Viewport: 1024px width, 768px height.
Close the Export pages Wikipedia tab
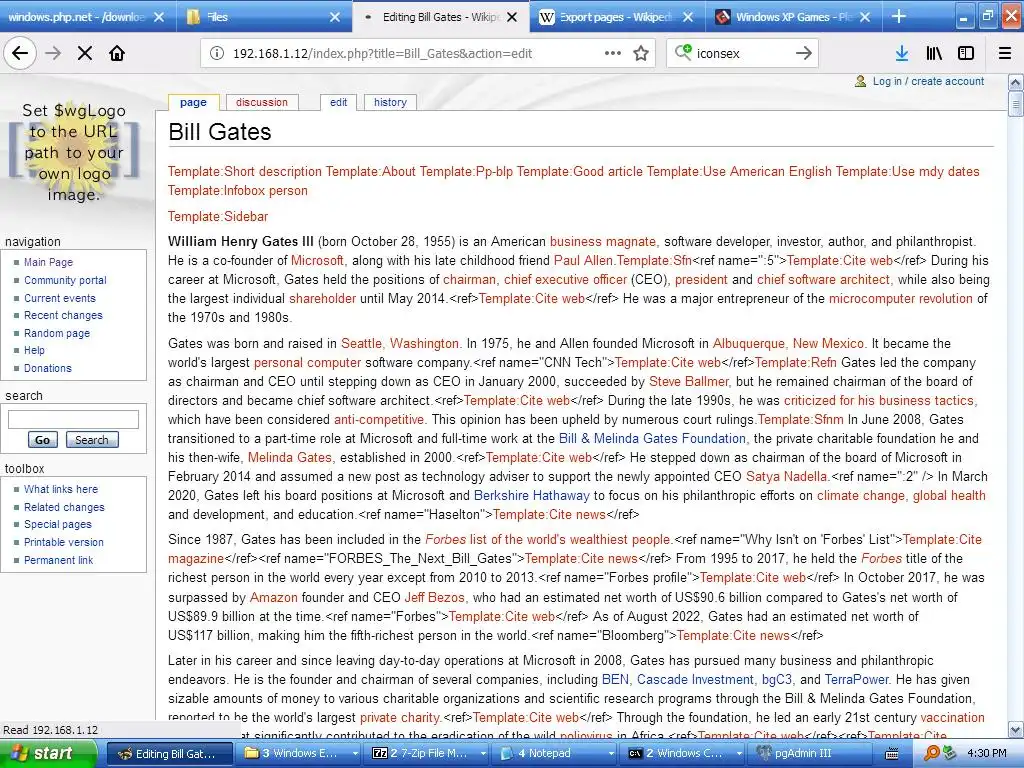pyautogui.click(x=688, y=17)
